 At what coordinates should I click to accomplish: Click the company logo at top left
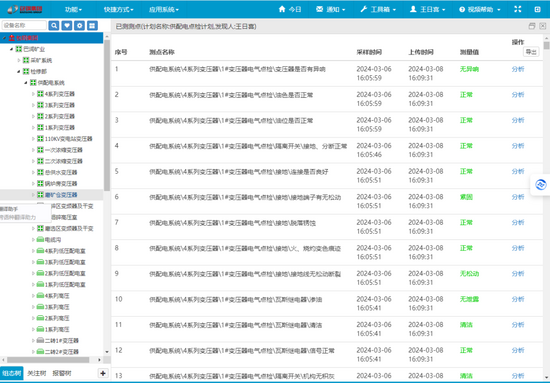coord(25,9)
